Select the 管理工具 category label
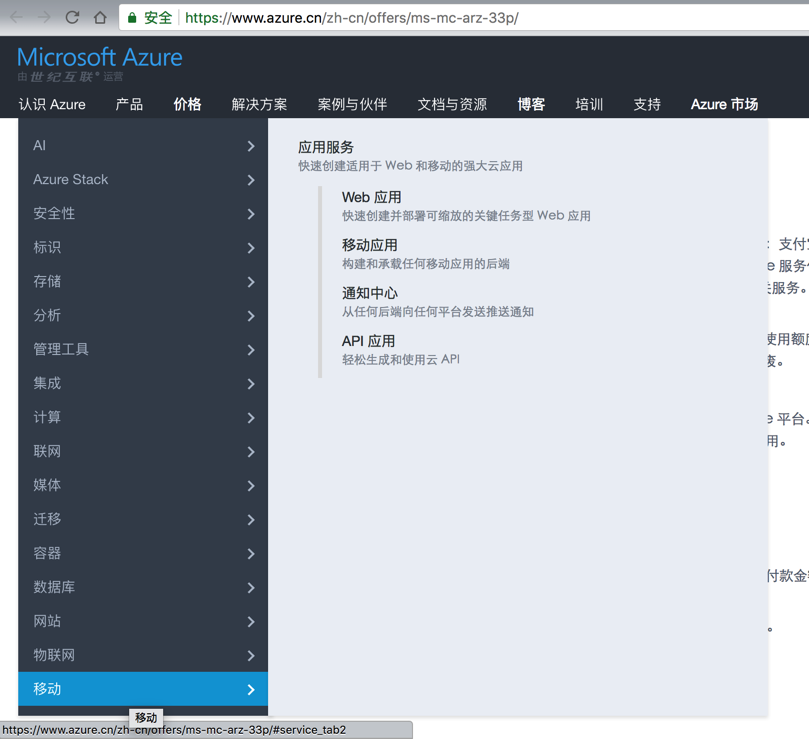Image resolution: width=809 pixels, height=739 pixels. [x=61, y=349]
